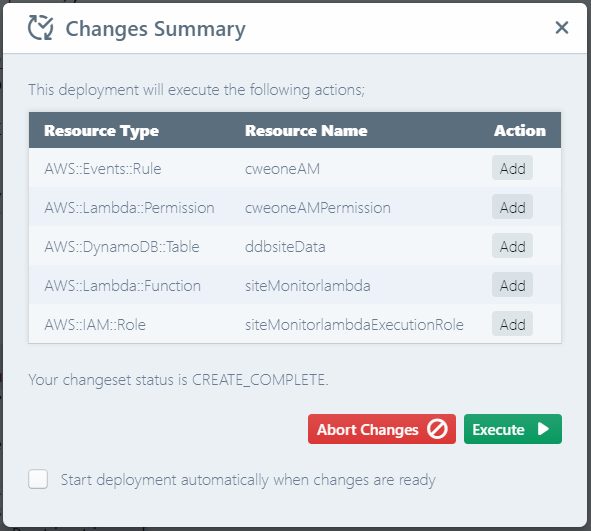Click Add badge for ddbsiteData row

[x=512, y=246]
